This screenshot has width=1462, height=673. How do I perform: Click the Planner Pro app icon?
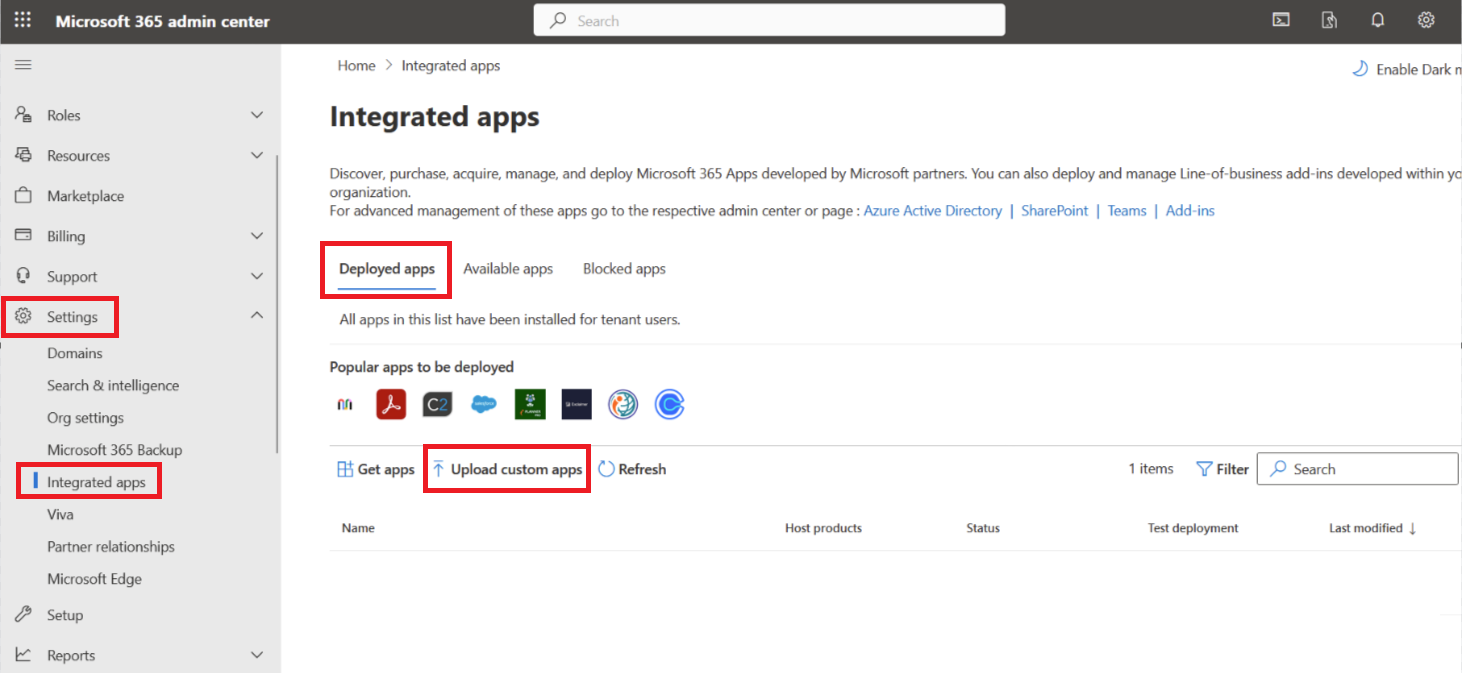coord(530,404)
